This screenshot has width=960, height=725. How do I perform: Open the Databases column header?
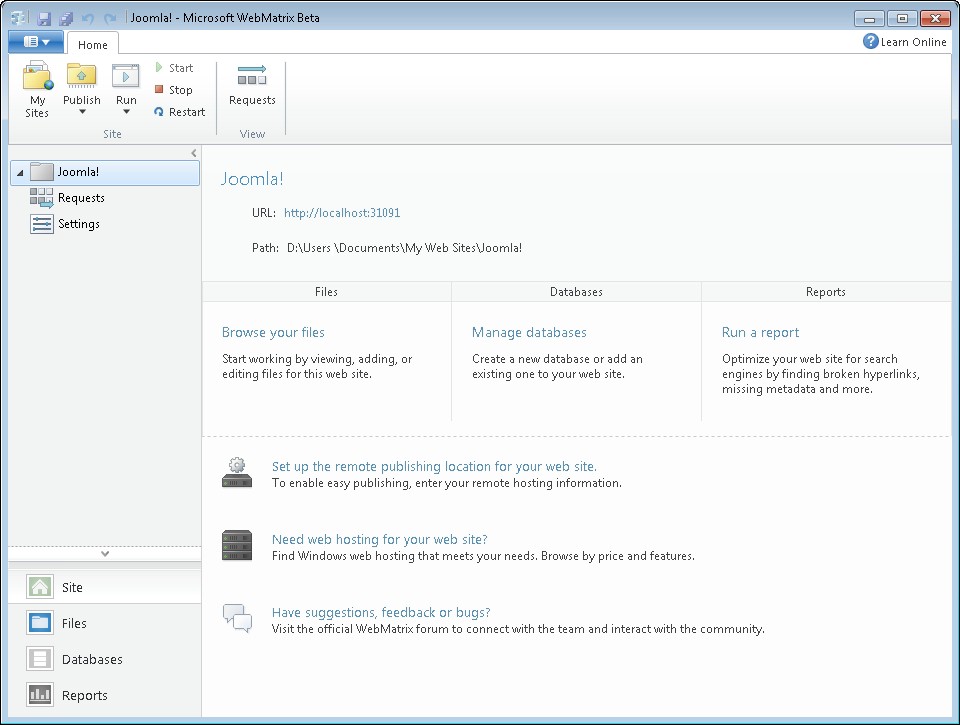[x=576, y=292]
